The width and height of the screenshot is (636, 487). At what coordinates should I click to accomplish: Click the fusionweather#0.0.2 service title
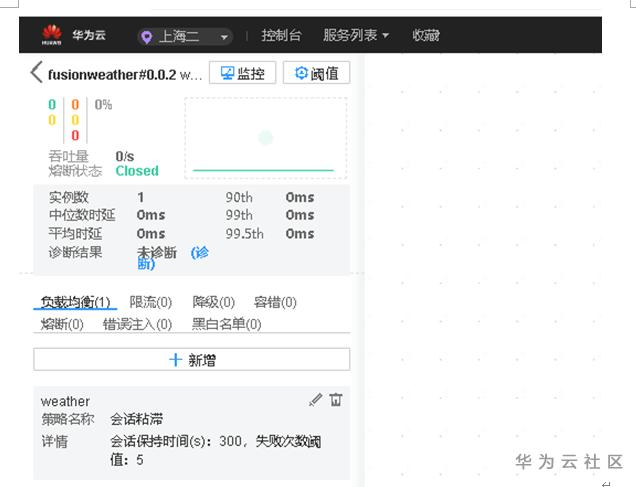[x=112, y=75]
